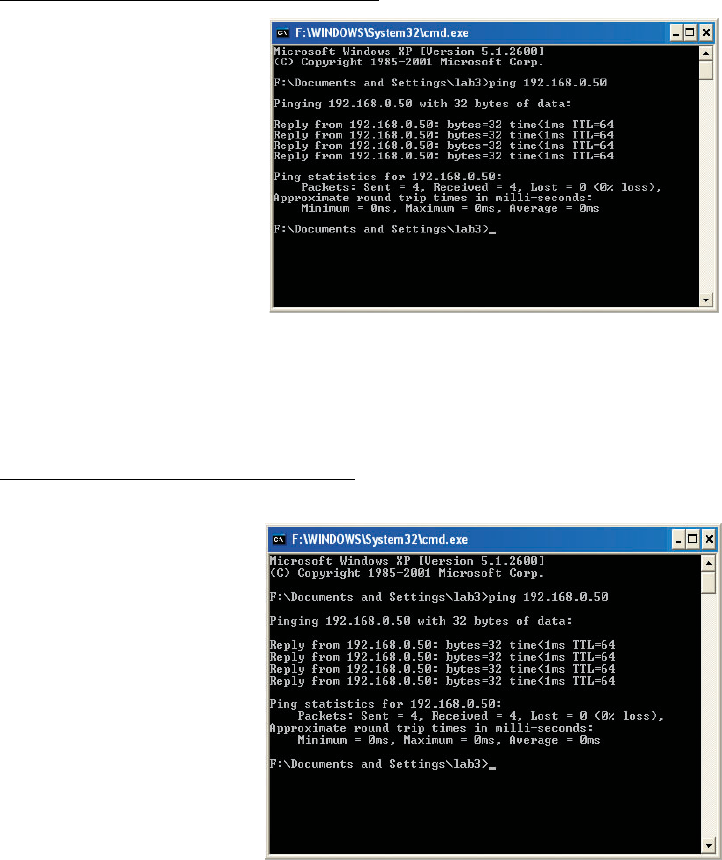This screenshot has height=860, width=722.
Task: Click scroll-down arrow in upper command window
Action: click(706, 300)
